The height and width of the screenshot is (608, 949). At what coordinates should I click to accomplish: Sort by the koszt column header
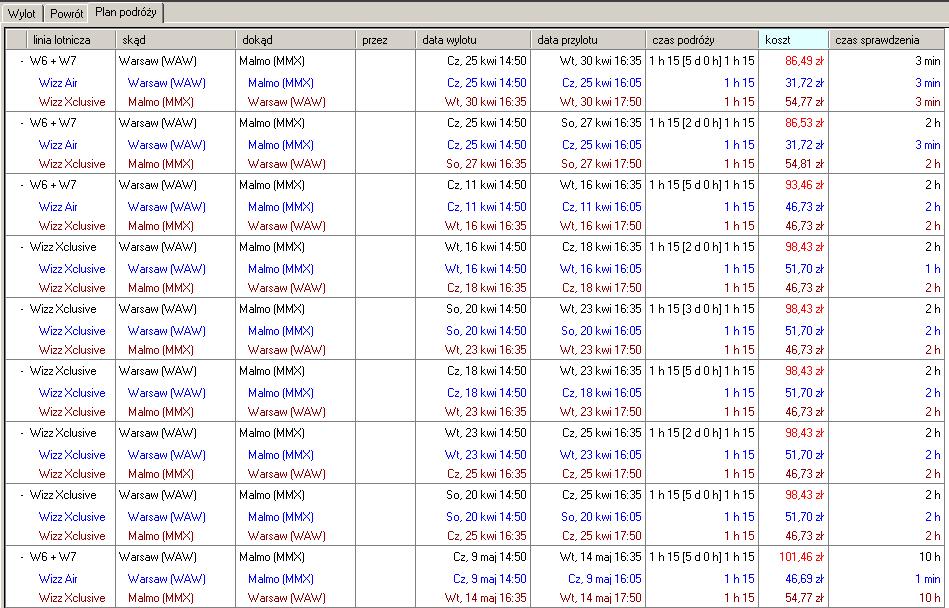point(793,40)
